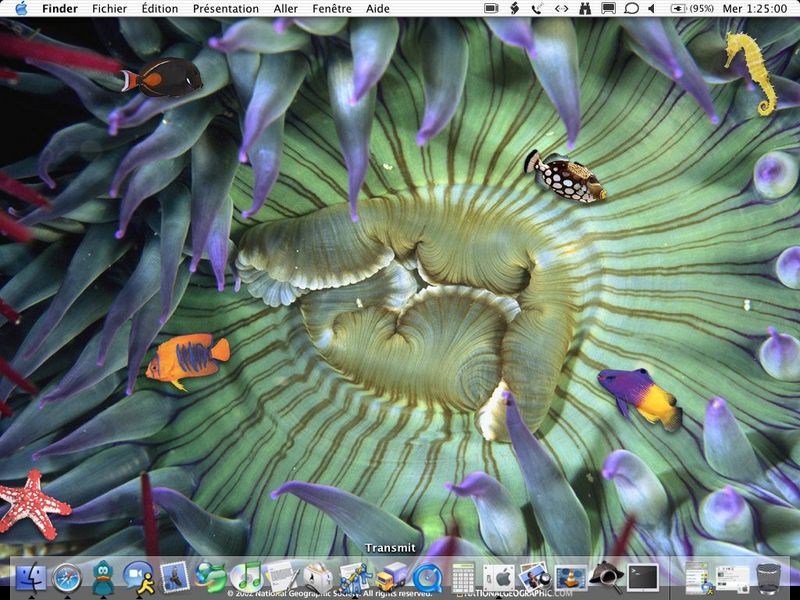Image resolution: width=800 pixels, height=600 pixels.
Task: Open the iChat bubble status menu
Action: 631,8
